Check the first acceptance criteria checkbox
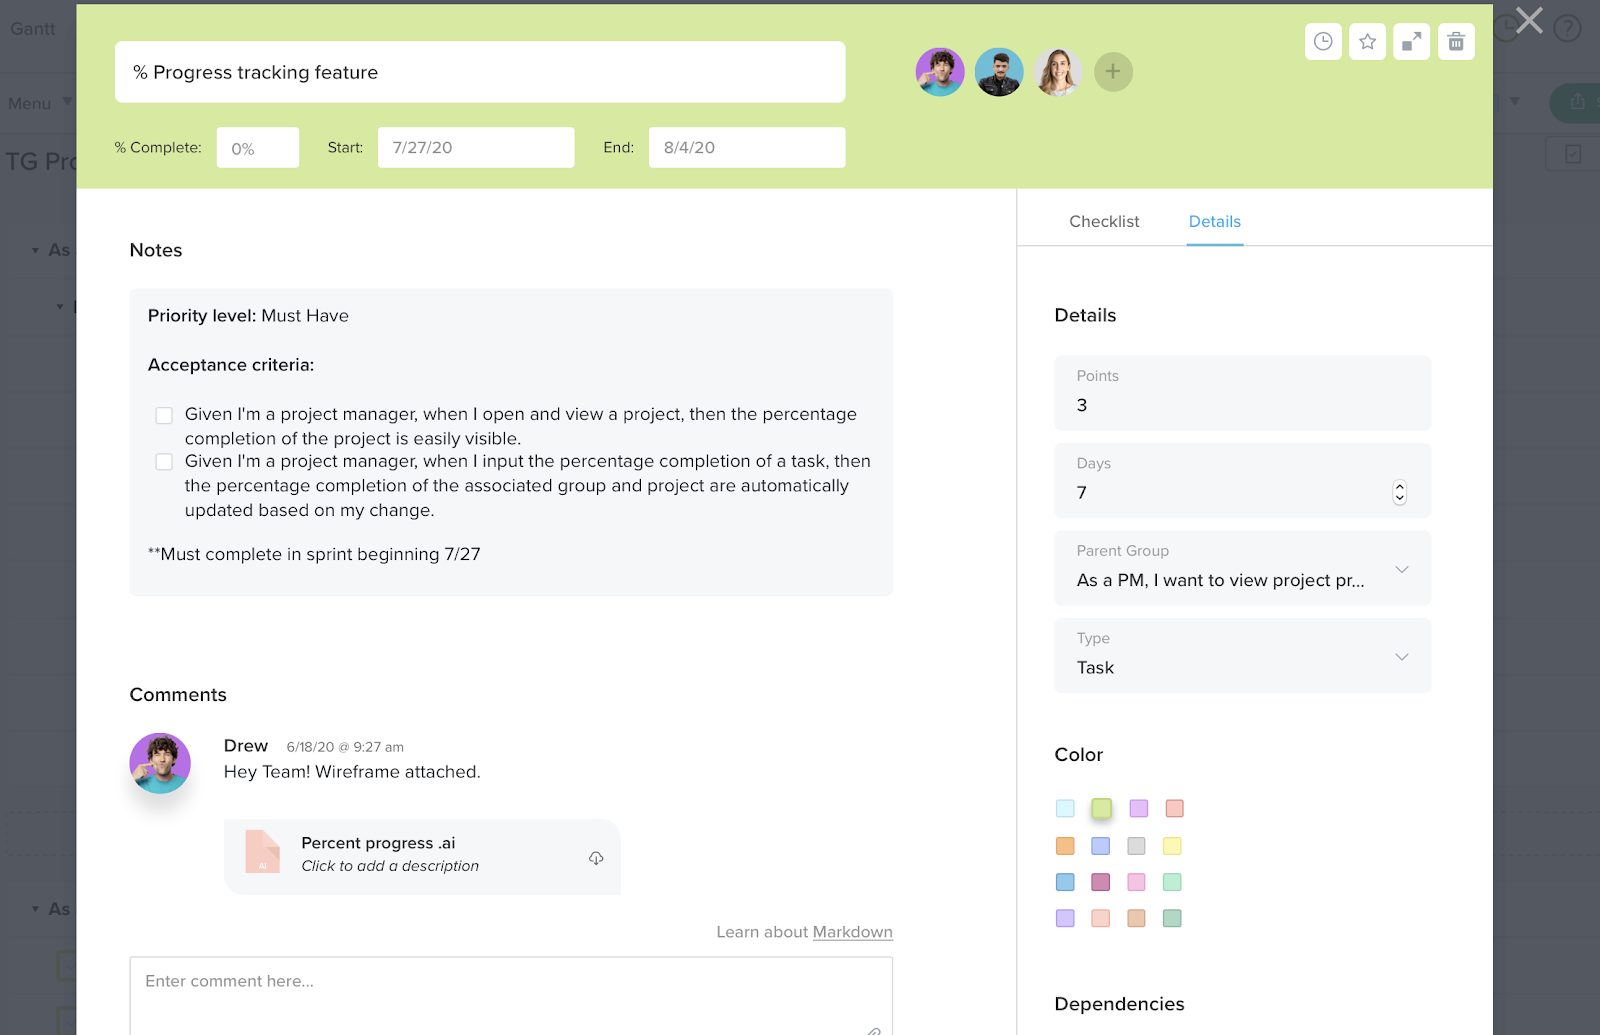The image size is (1600, 1035). [163, 414]
